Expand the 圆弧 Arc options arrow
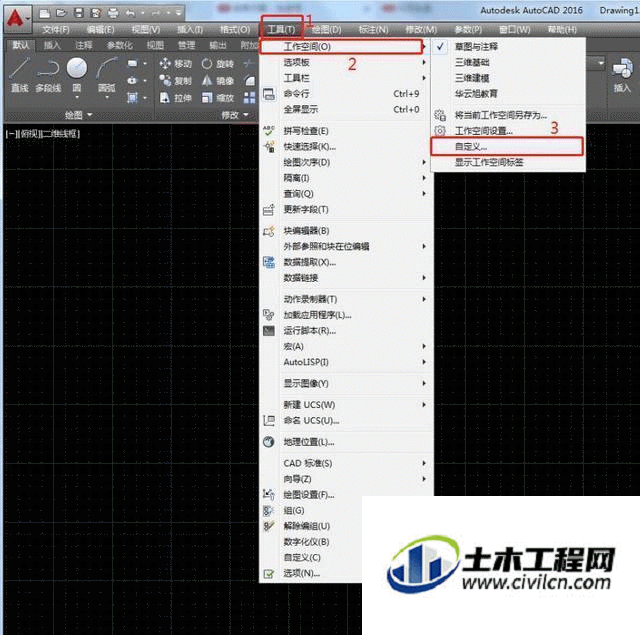Image resolution: width=640 pixels, height=635 pixels. tap(107, 98)
